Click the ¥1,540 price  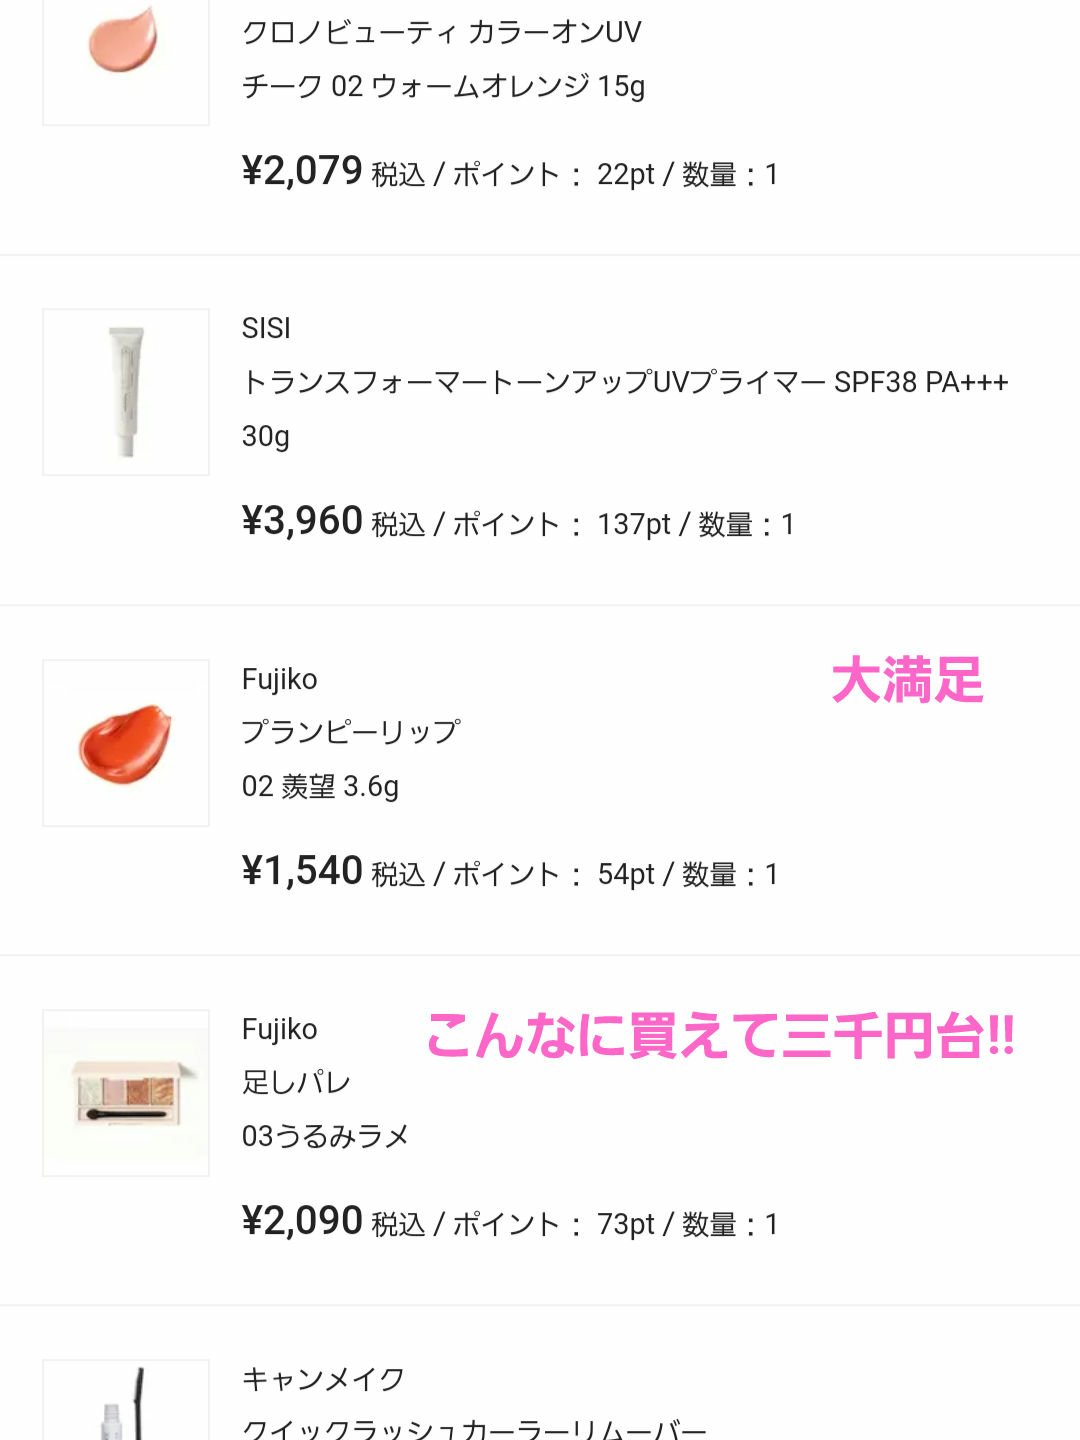point(301,871)
